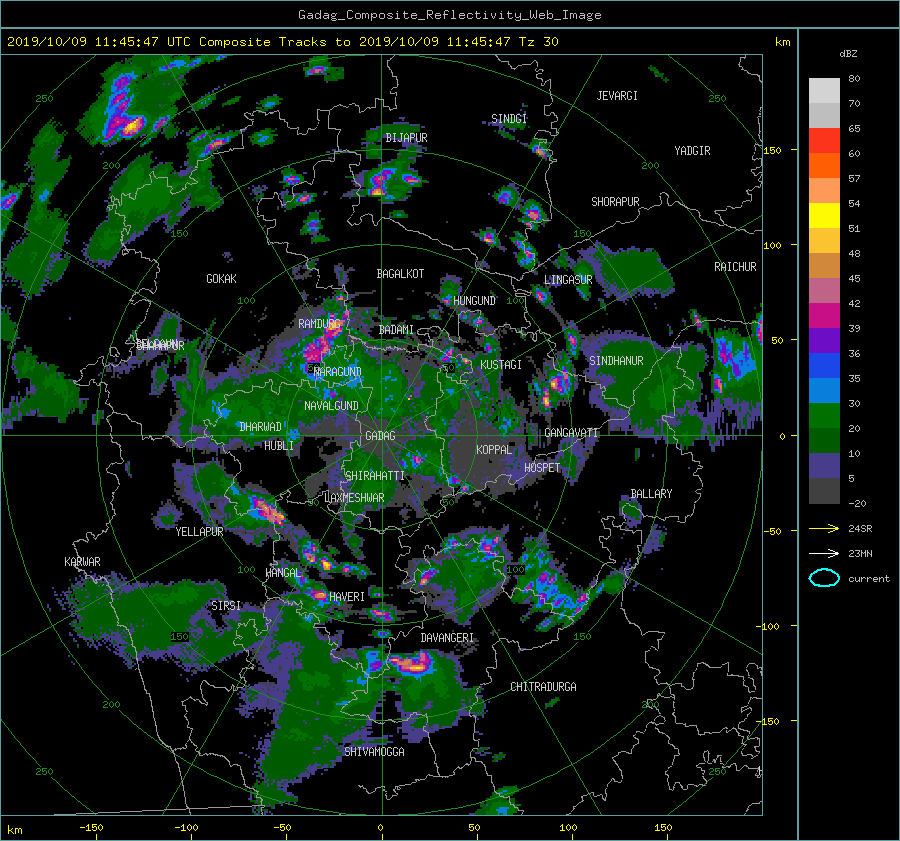Click the white 23MN track arrow in legend
900x841 pixels.
[x=824, y=553]
